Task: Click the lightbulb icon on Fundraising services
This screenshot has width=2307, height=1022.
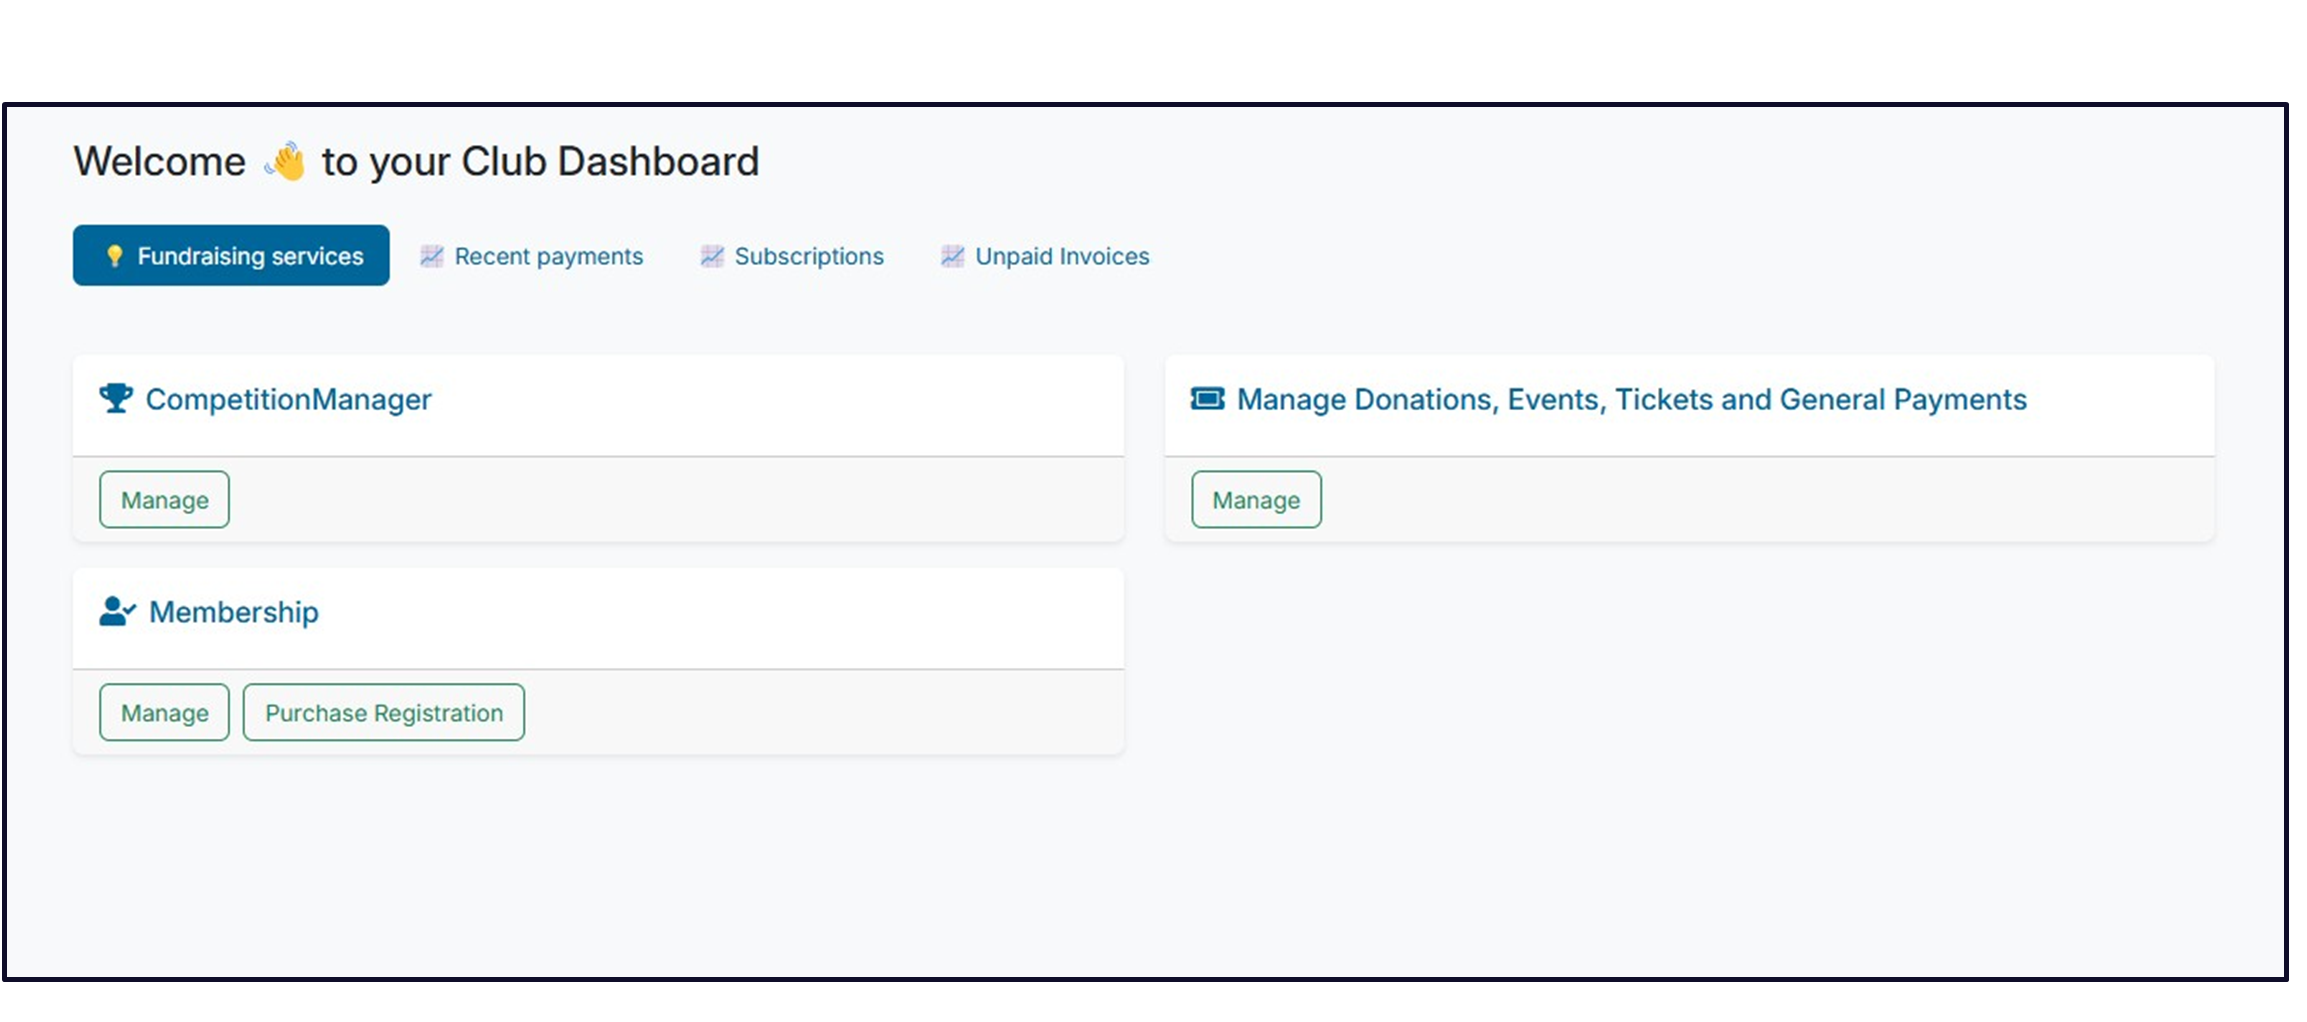Action: [115, 256]
